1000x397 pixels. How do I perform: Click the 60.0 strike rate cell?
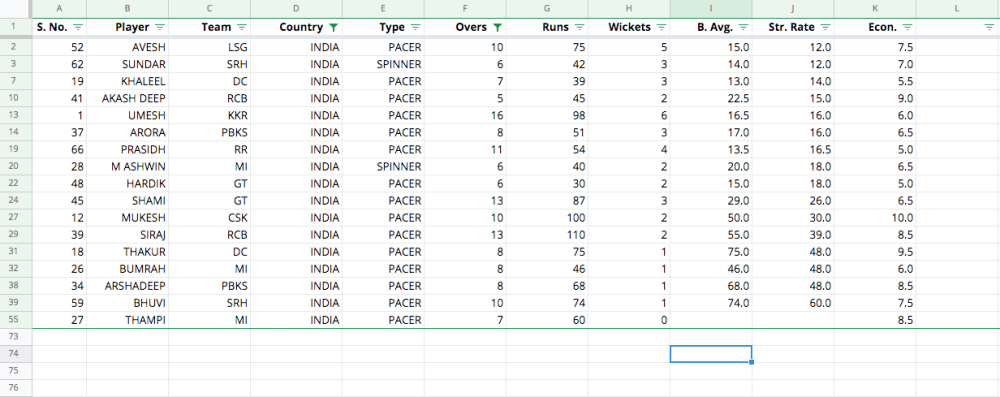[x=793, y=303]
